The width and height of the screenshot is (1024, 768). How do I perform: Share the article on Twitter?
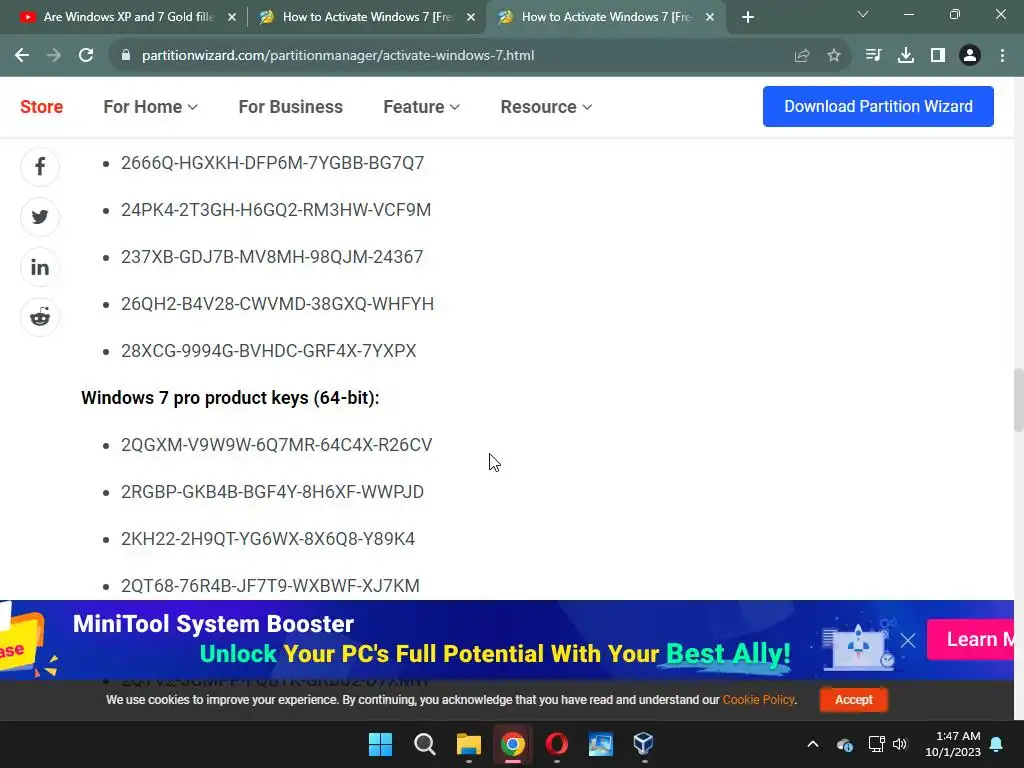point(40,217)
